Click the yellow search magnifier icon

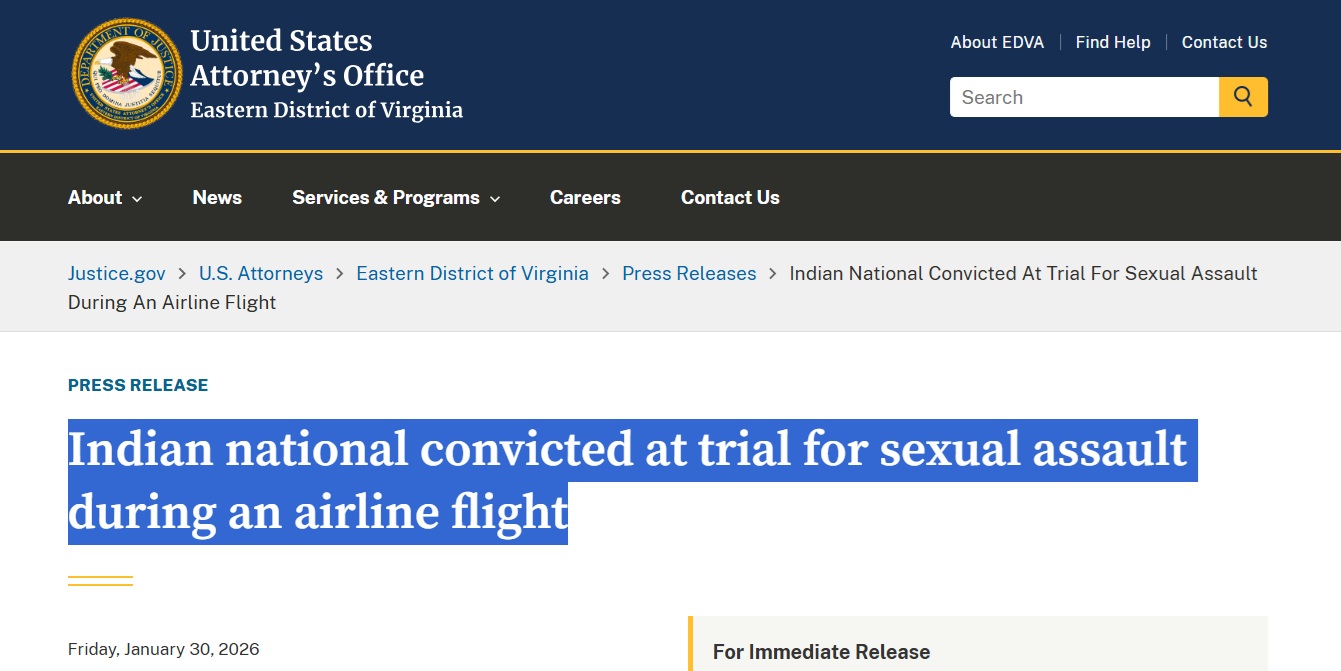point(1243,97)
